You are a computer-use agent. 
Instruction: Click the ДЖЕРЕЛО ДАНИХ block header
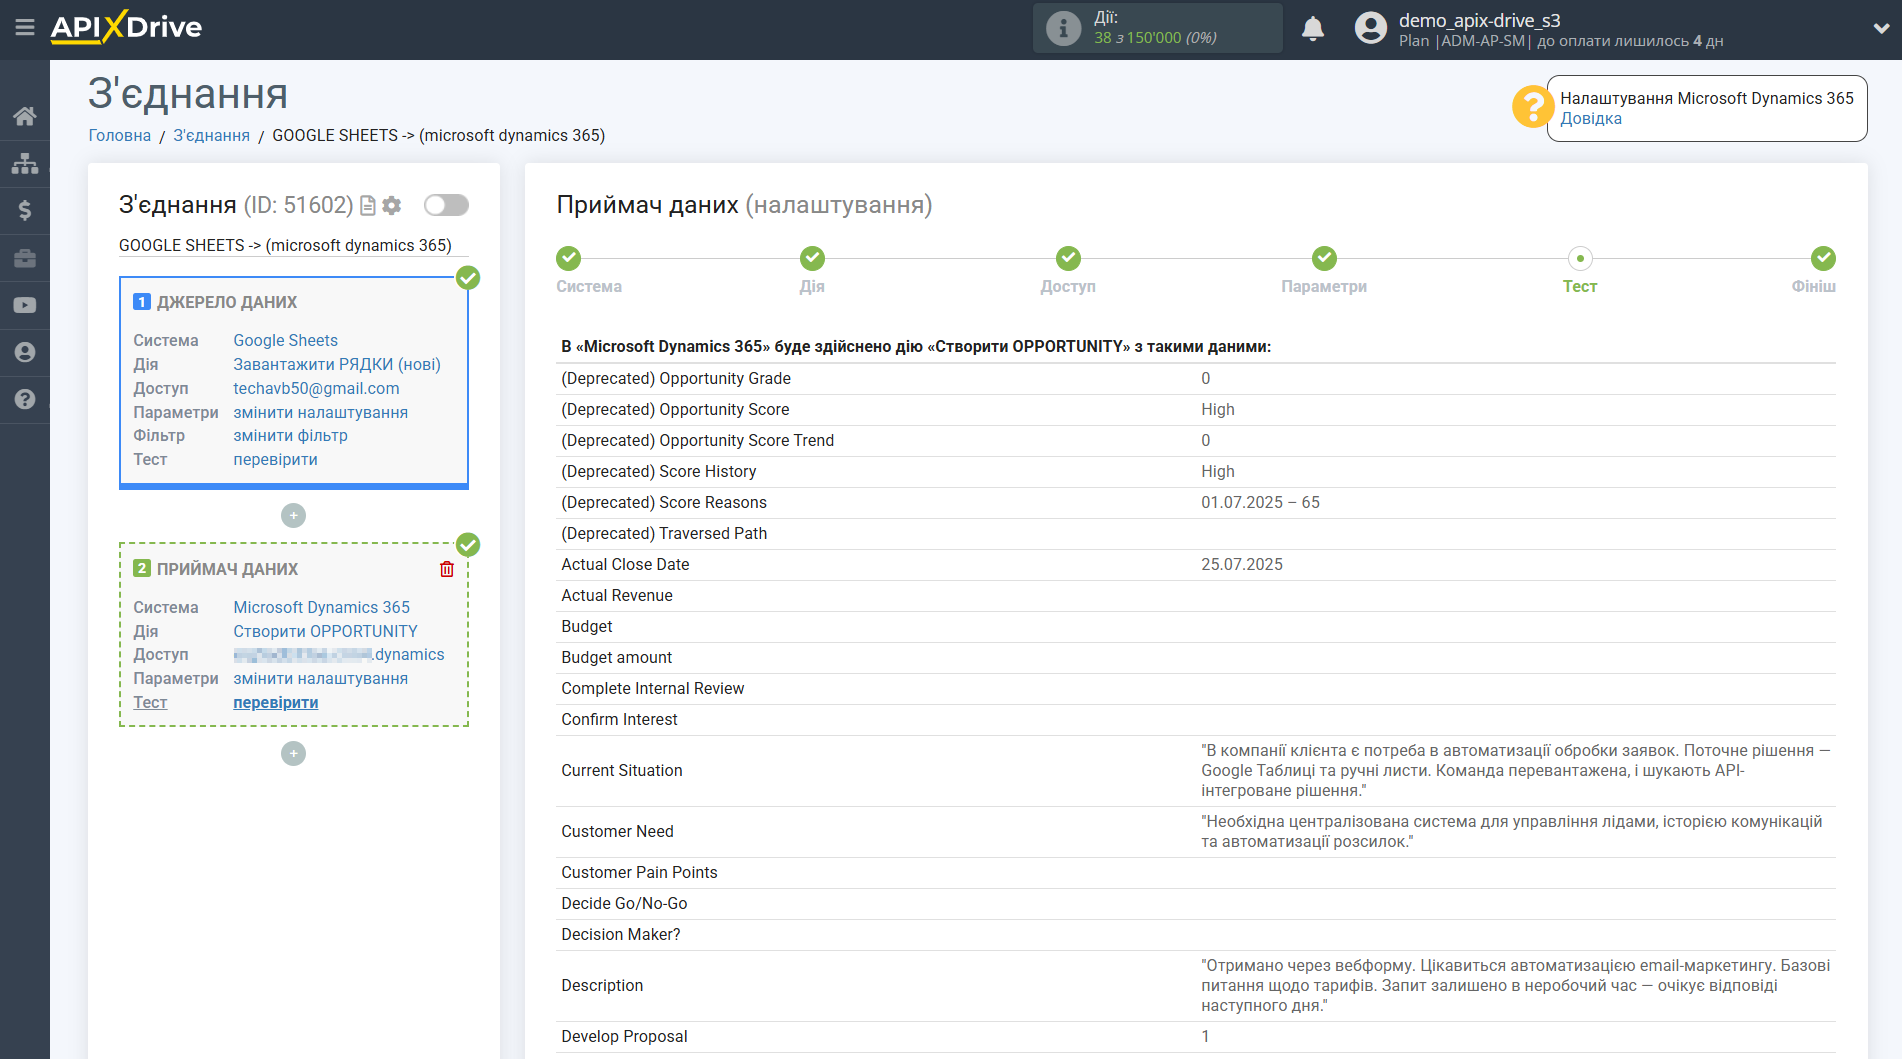[x=226, y=302]
